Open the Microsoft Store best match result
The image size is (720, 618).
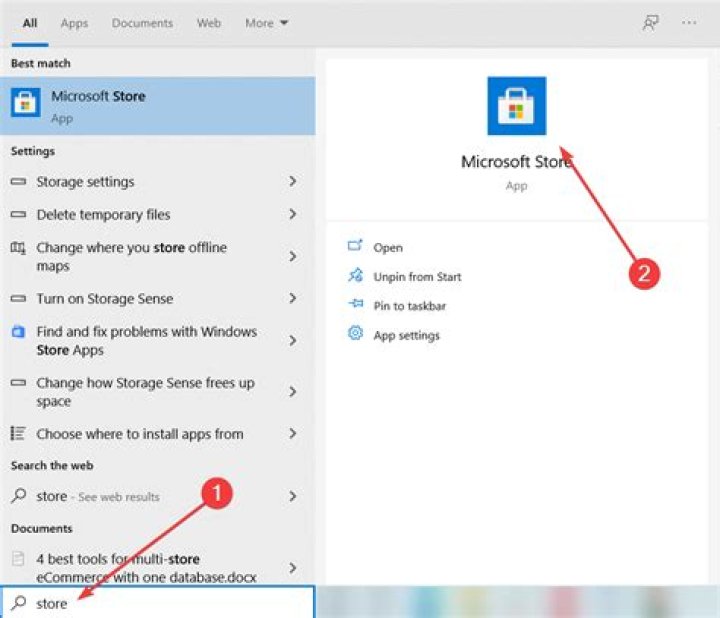pos(158,106)
